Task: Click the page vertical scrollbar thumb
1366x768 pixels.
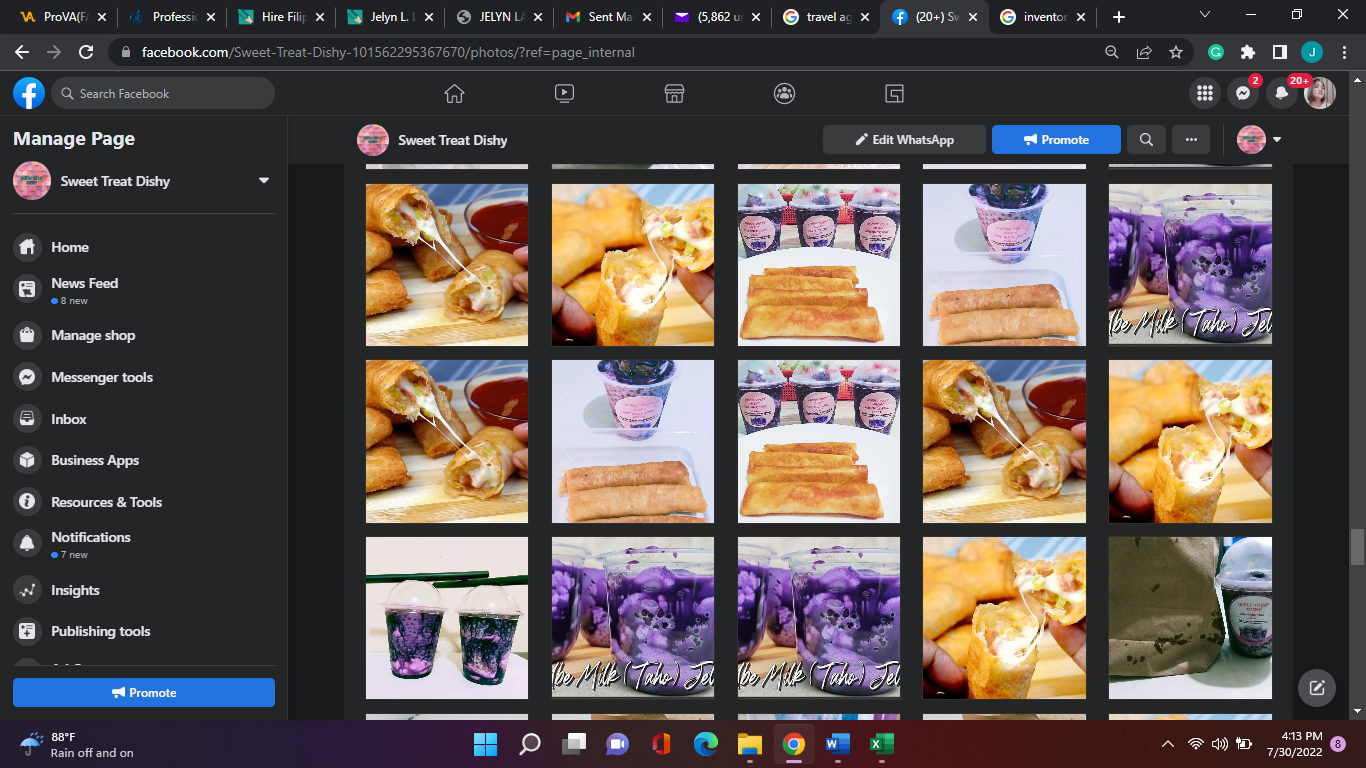Action: click(1357, 547)
